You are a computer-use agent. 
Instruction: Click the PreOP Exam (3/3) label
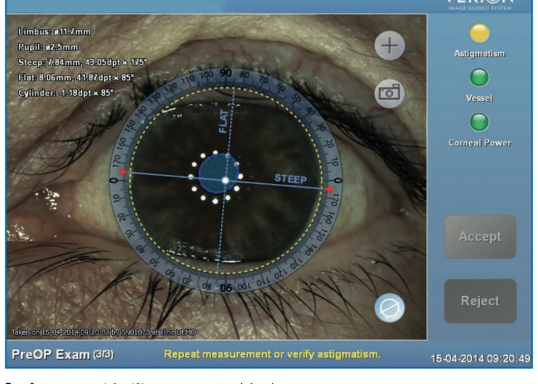pos(62,354)
